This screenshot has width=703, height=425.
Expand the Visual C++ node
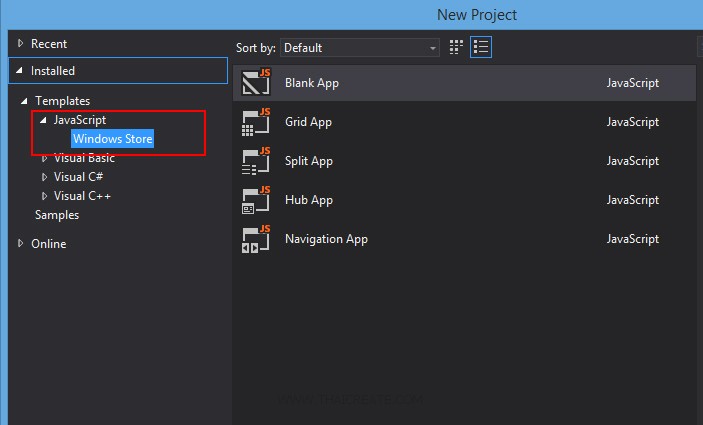pos(44,196)
